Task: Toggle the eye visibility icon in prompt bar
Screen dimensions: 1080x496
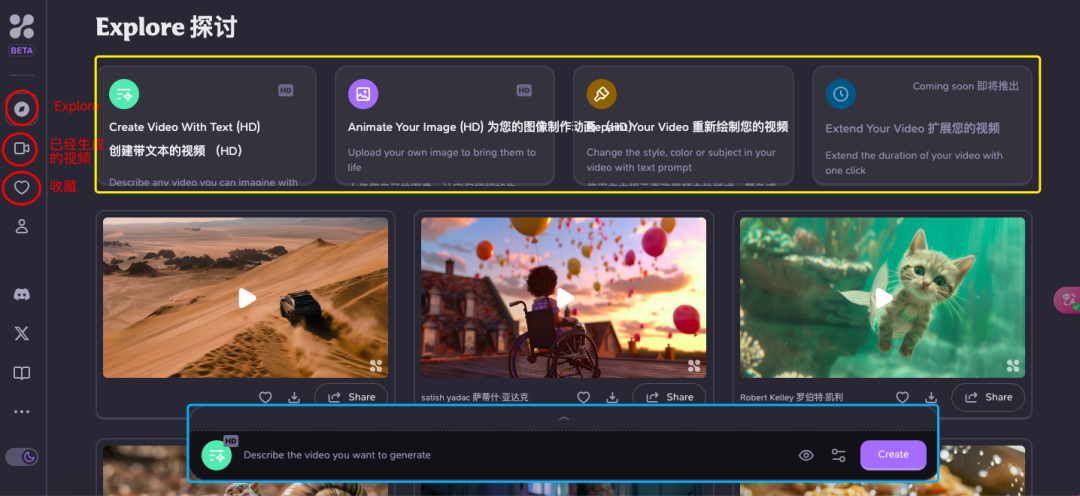Action: click(x=806, y=455)
